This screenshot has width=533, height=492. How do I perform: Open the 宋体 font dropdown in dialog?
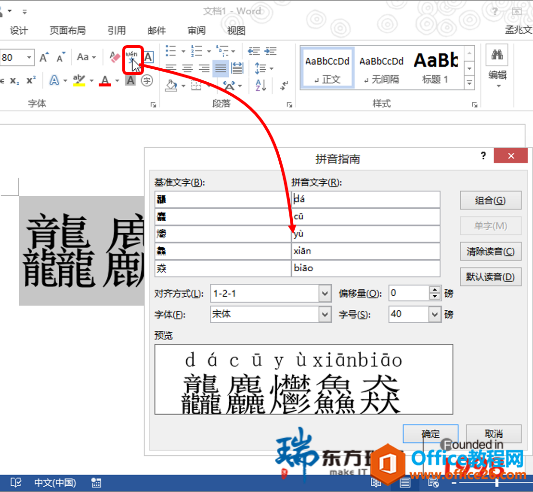[x=325, y=315]
